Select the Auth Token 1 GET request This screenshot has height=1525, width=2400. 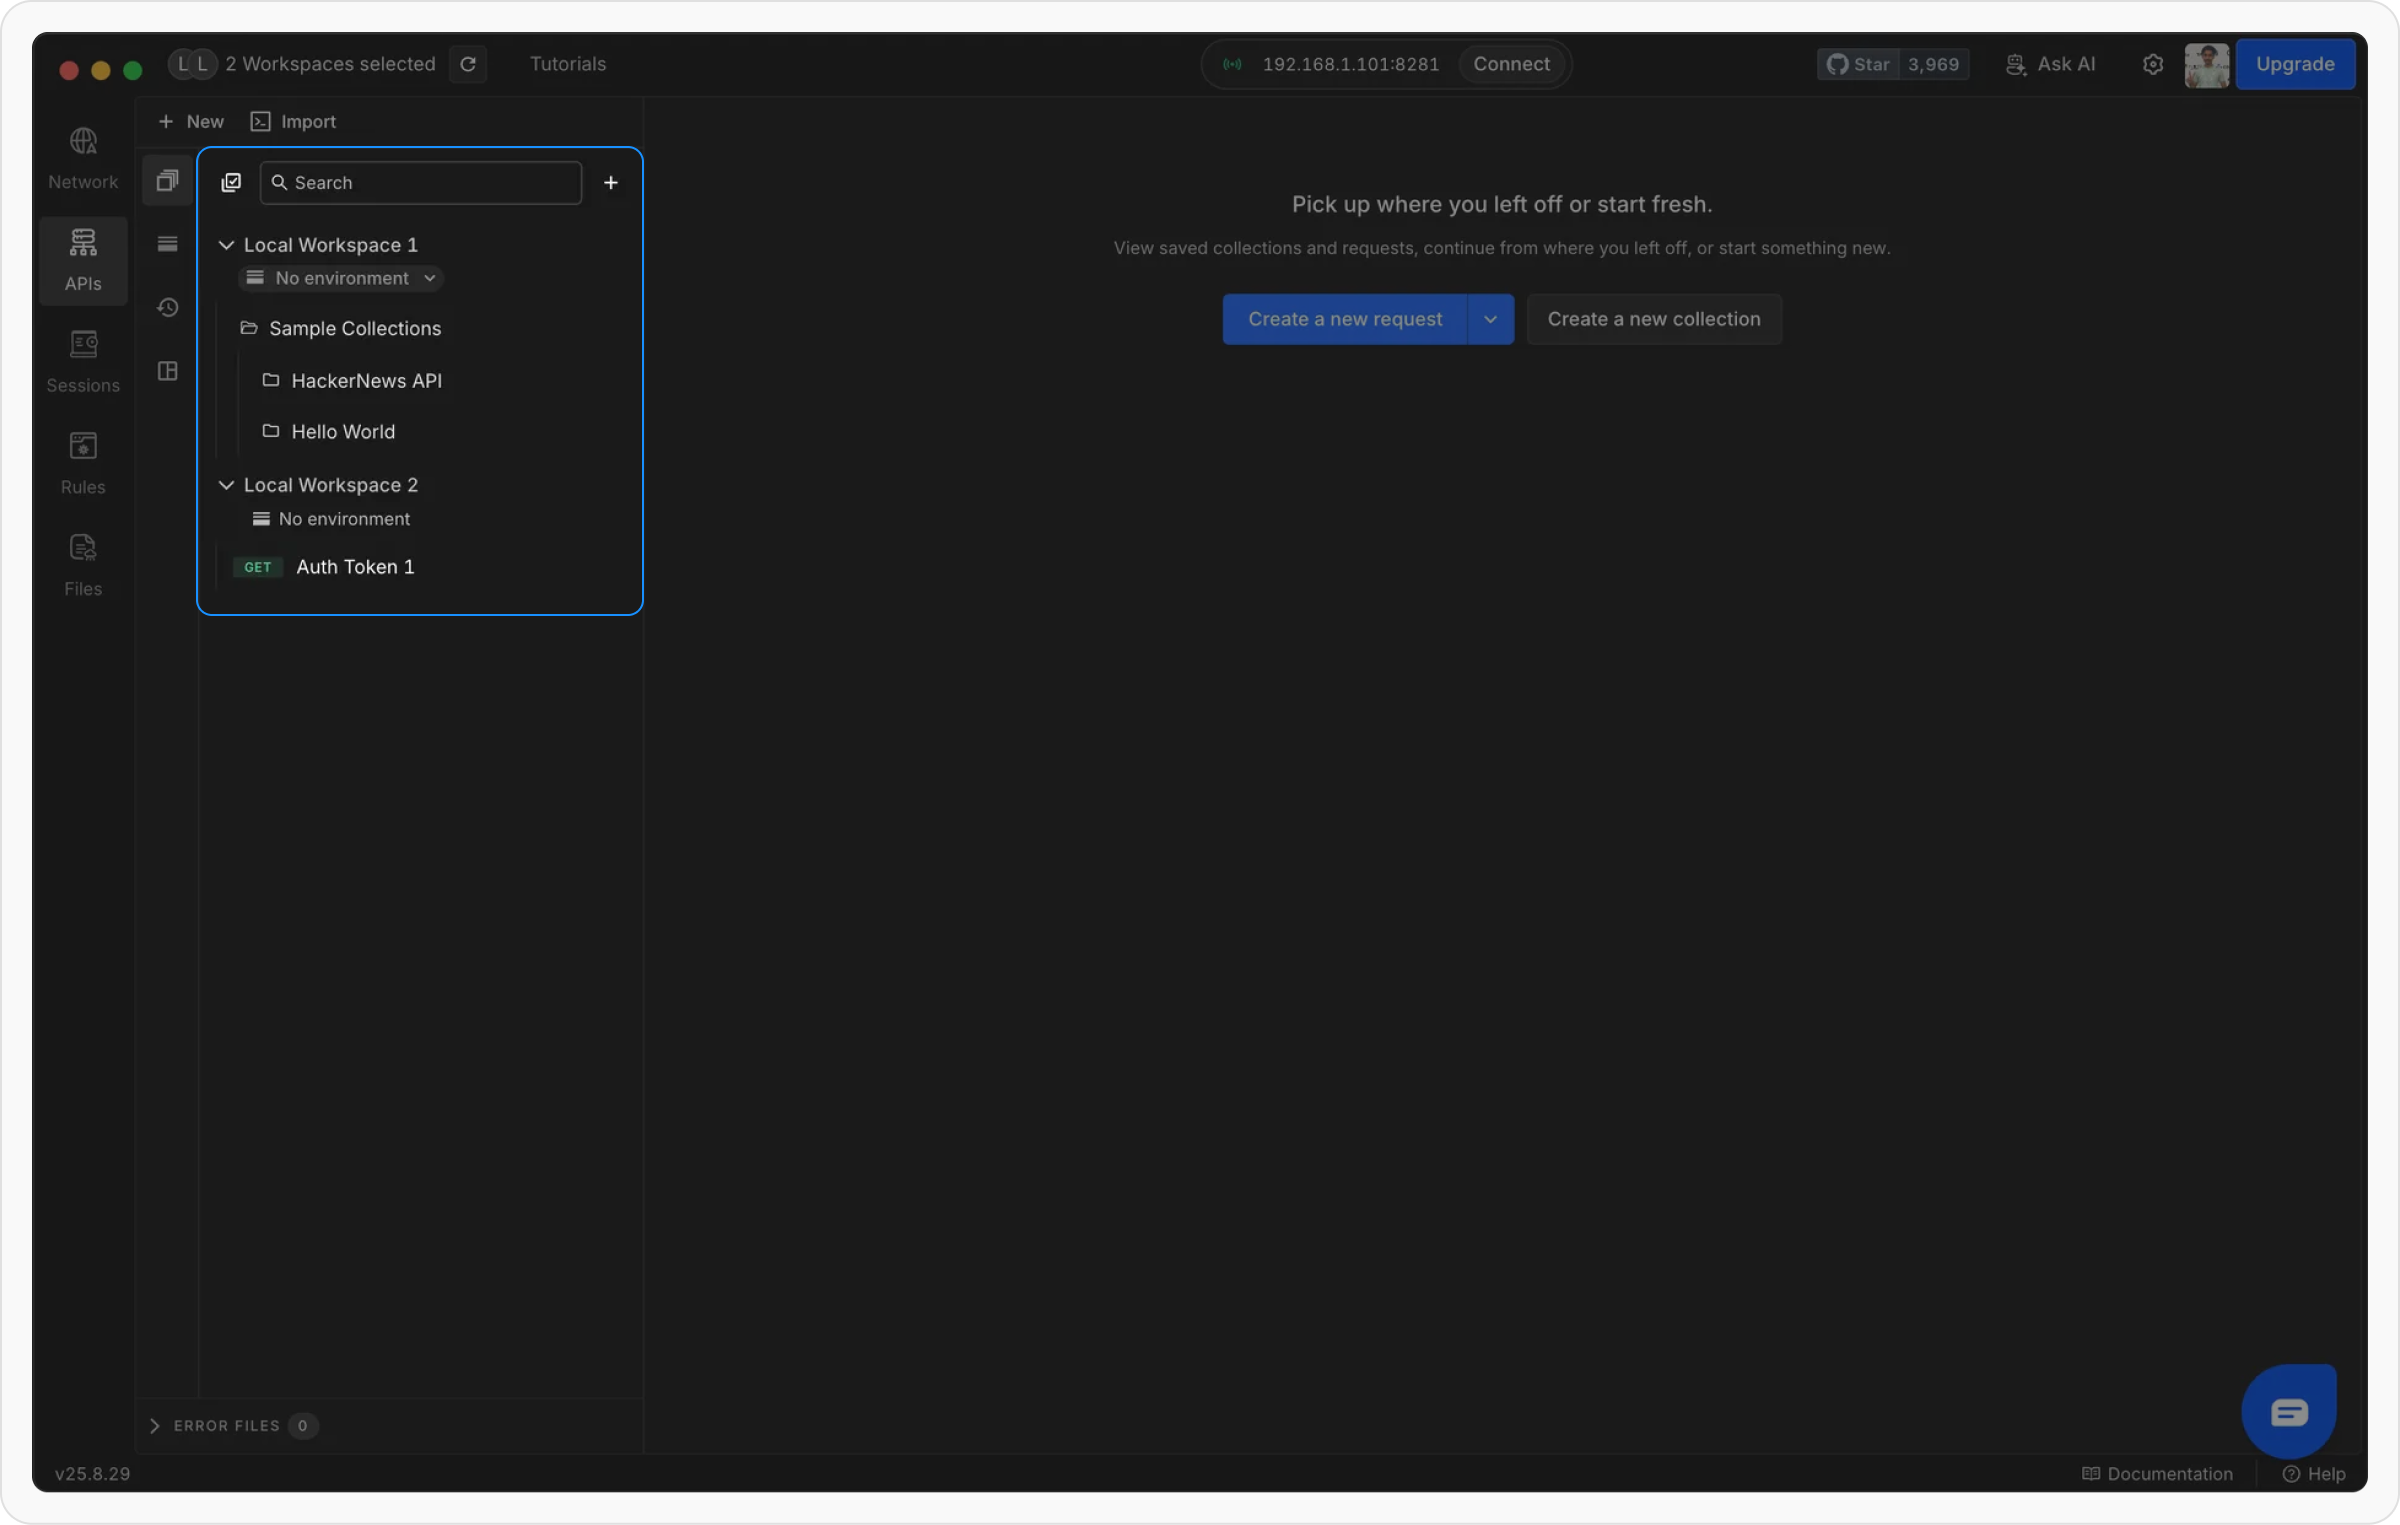(355, 567)
